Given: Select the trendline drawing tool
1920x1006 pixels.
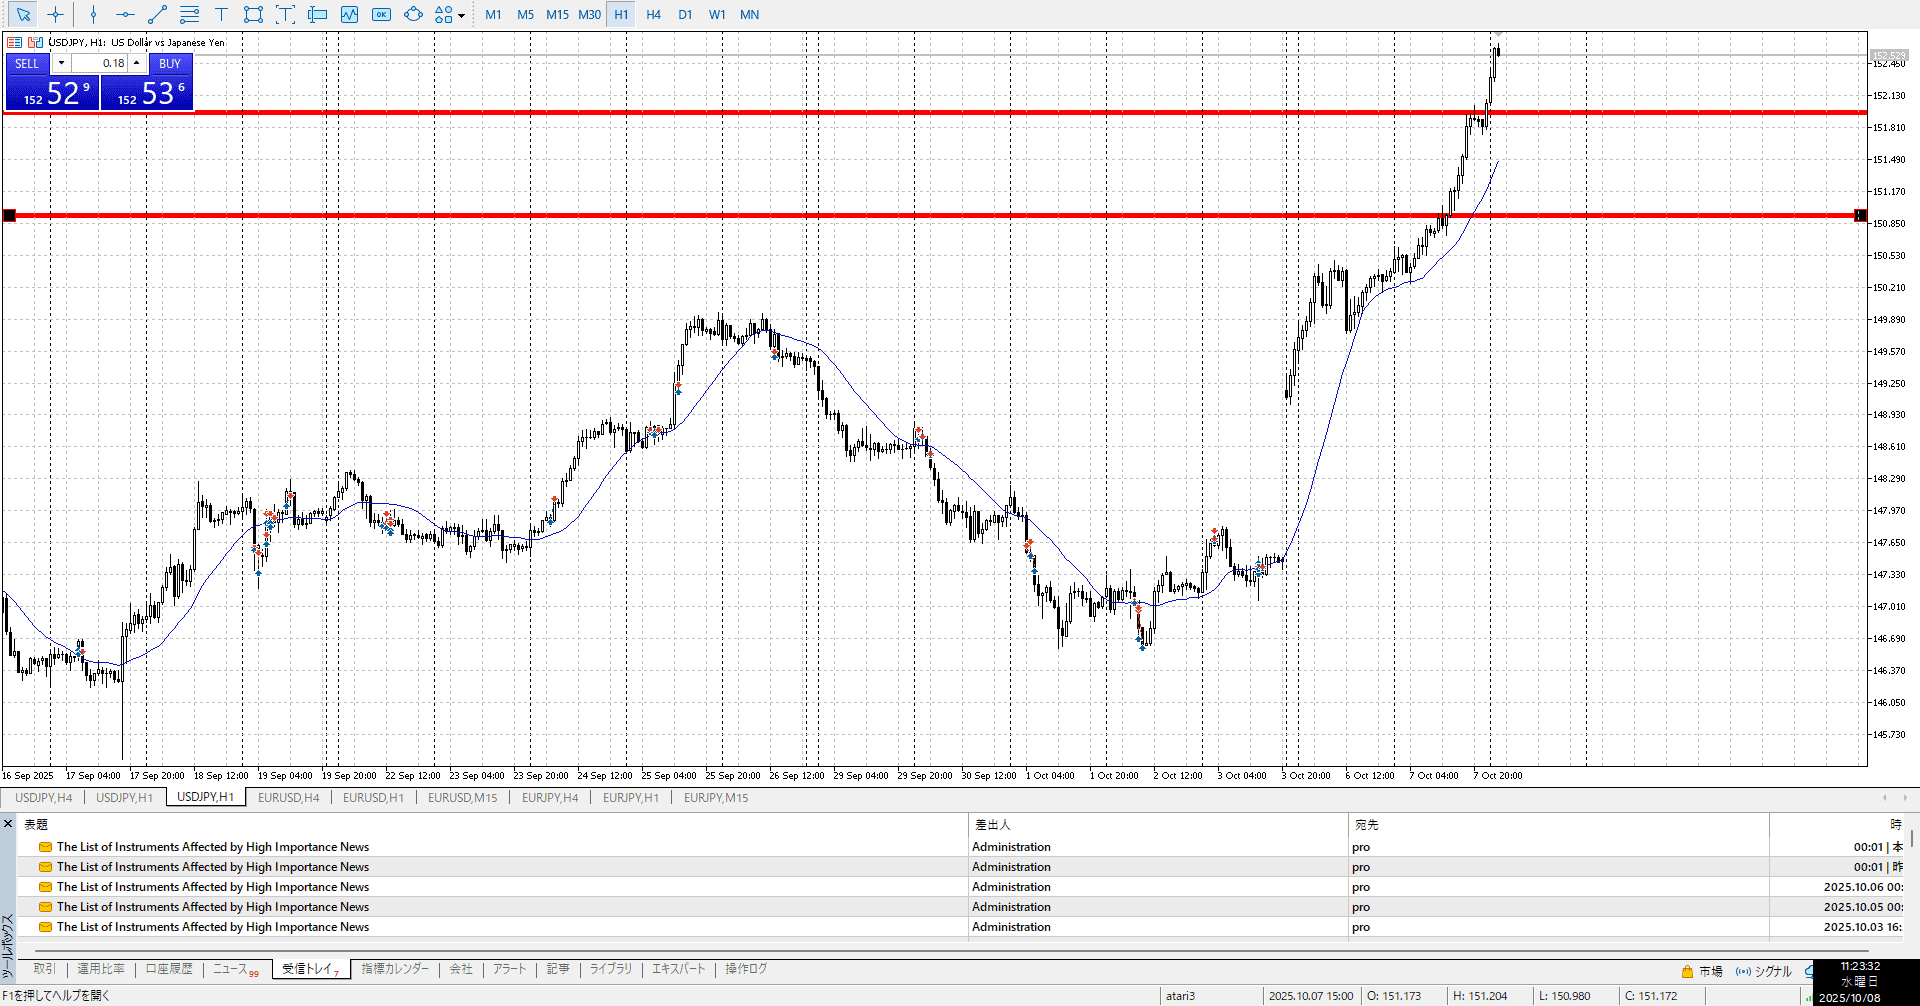Looking at the screenshot, I should click(157, 15).
